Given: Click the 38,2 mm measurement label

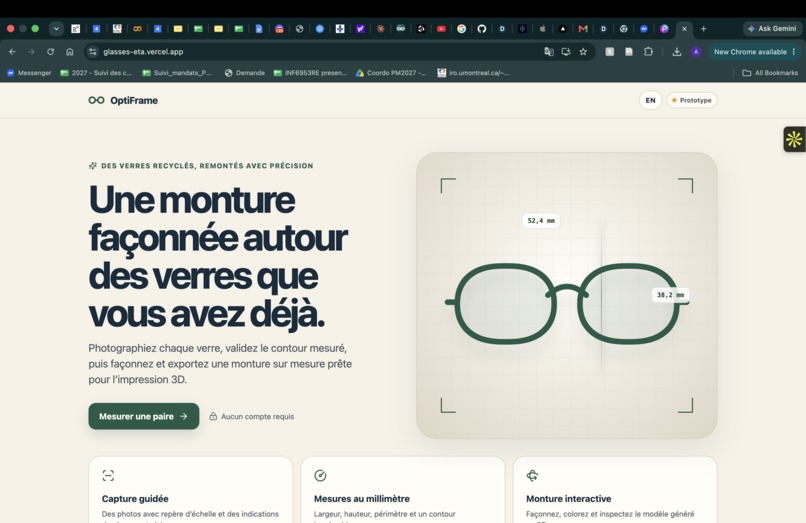Looking at the screenshot, I should [670, 295].
